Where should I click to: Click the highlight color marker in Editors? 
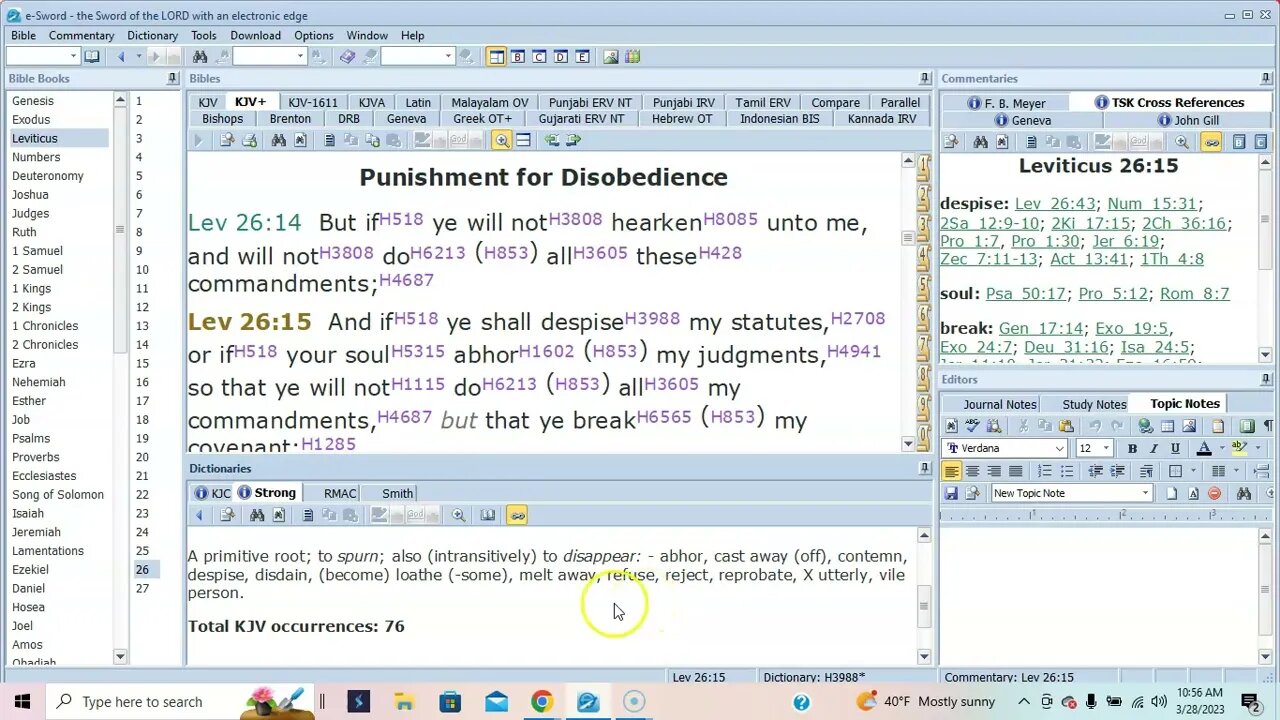click(1240, 448)
